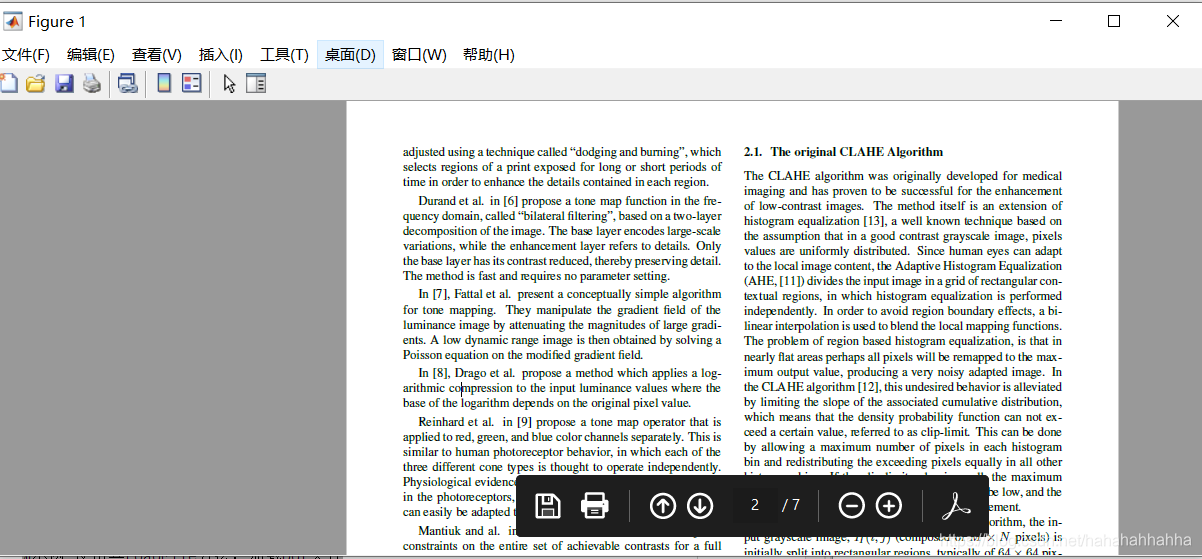Click the window title "Figure 1"
Image resolution: width=1202 pixels, height=559 pixels.
(57, 21)
